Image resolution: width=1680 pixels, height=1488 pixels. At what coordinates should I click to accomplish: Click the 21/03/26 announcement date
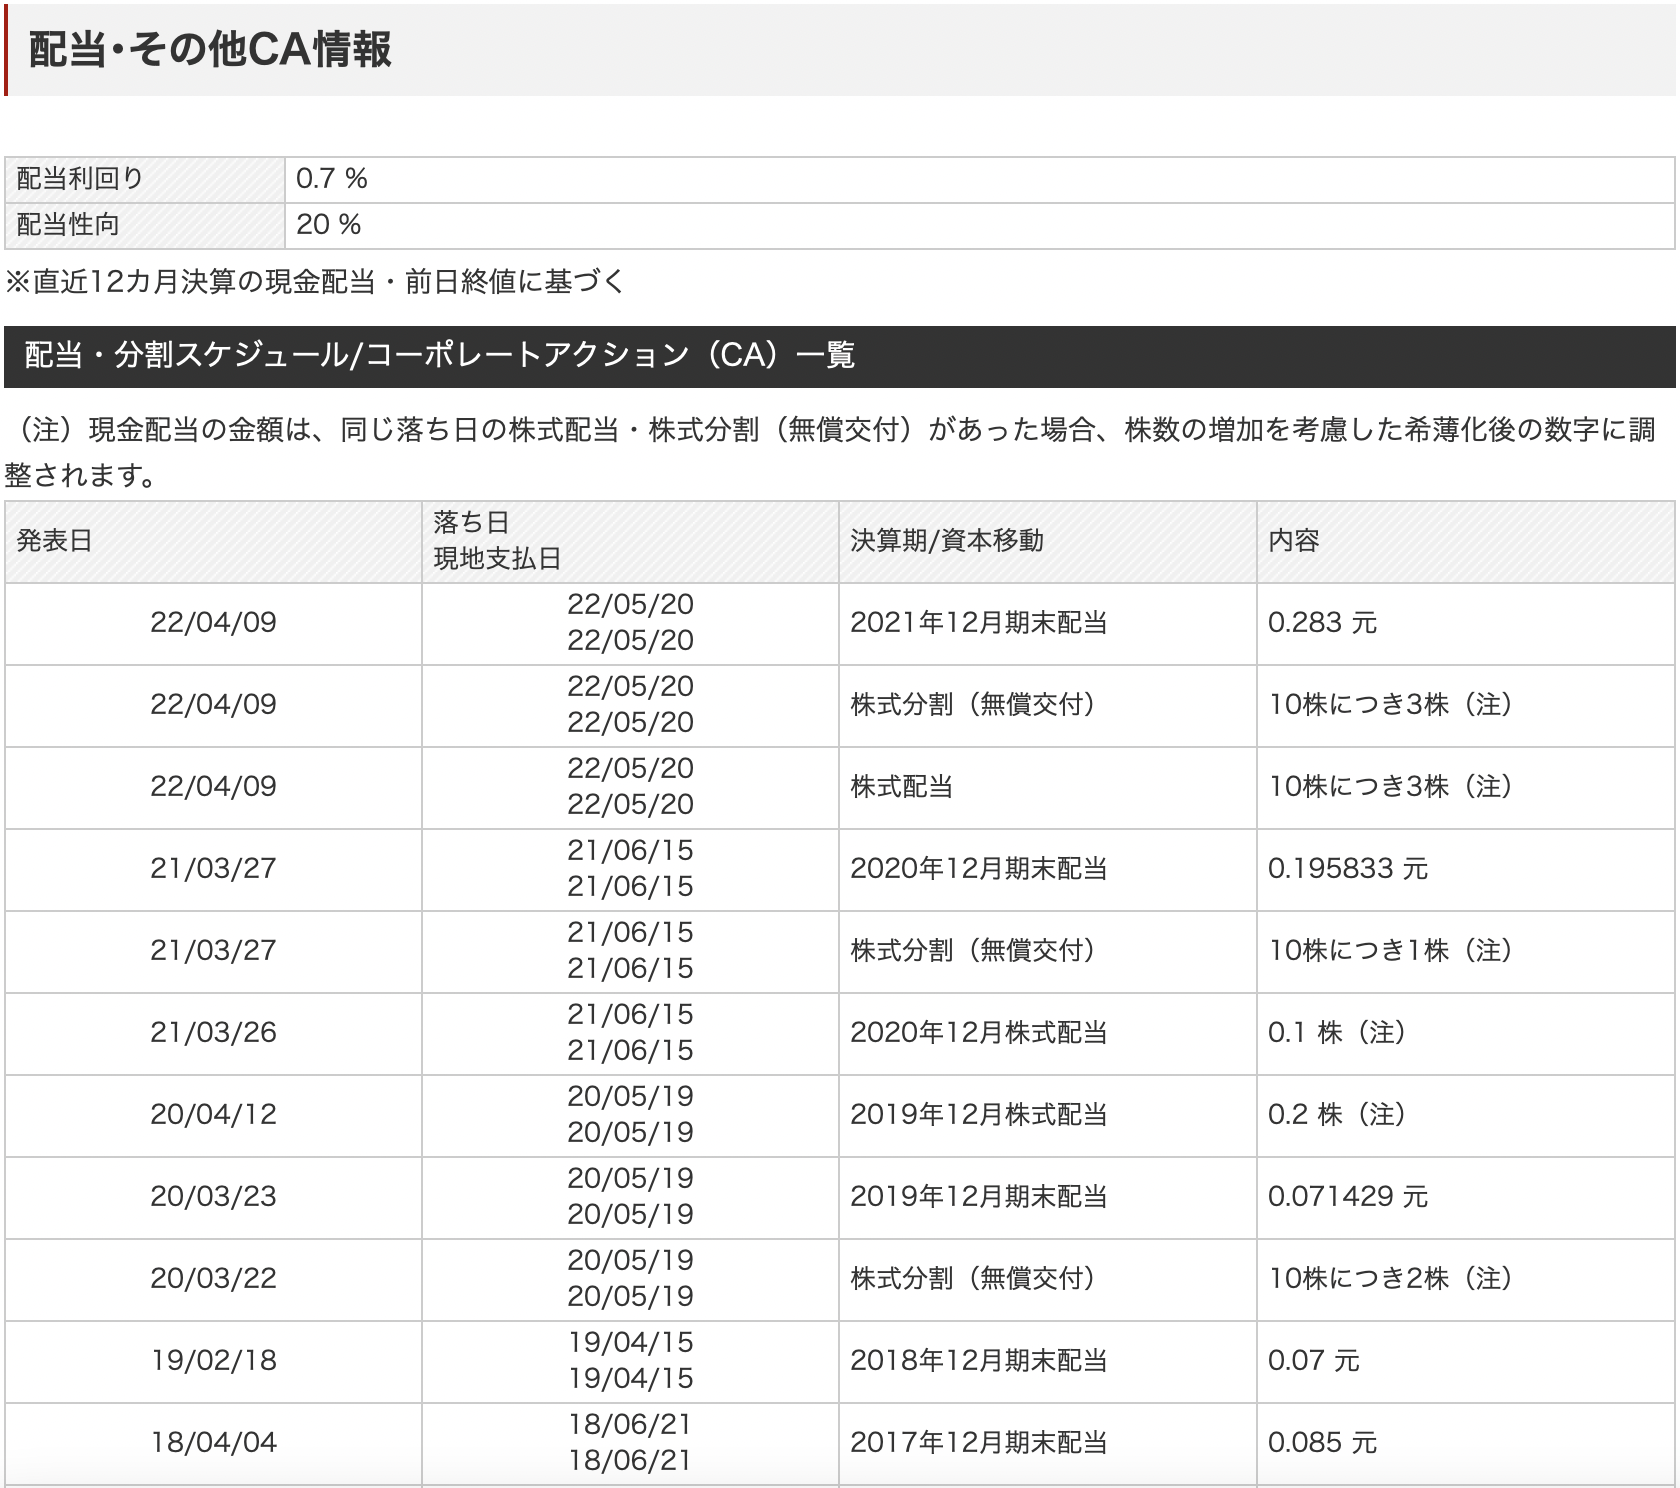pyautogui.click(x=213, y=1033)
